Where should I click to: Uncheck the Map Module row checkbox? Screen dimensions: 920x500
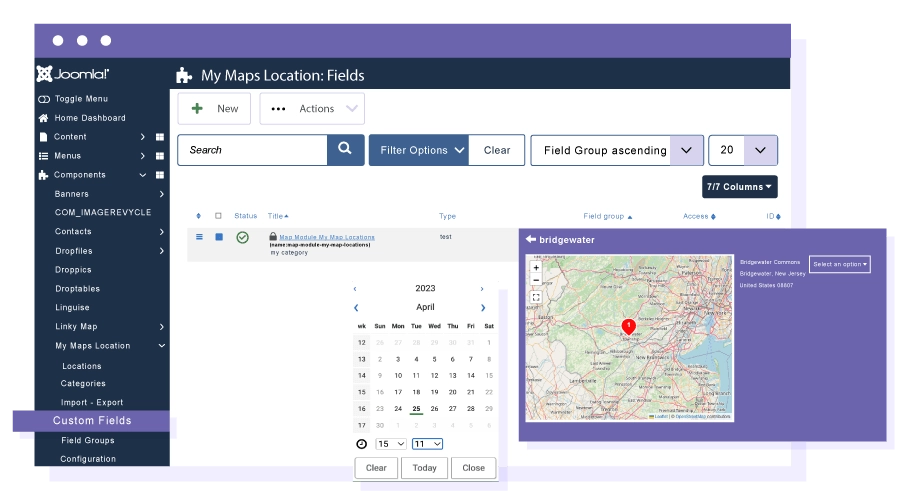point(219,237)
